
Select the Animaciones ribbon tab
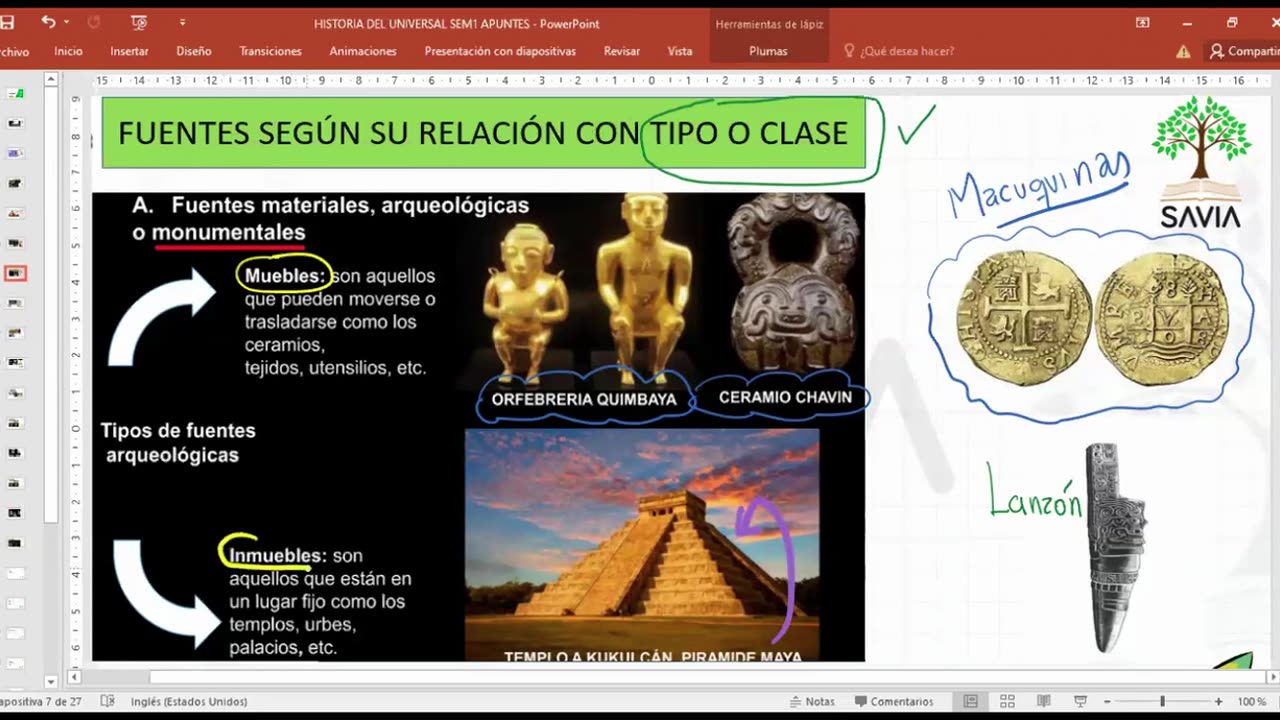[x=363, y=51]
